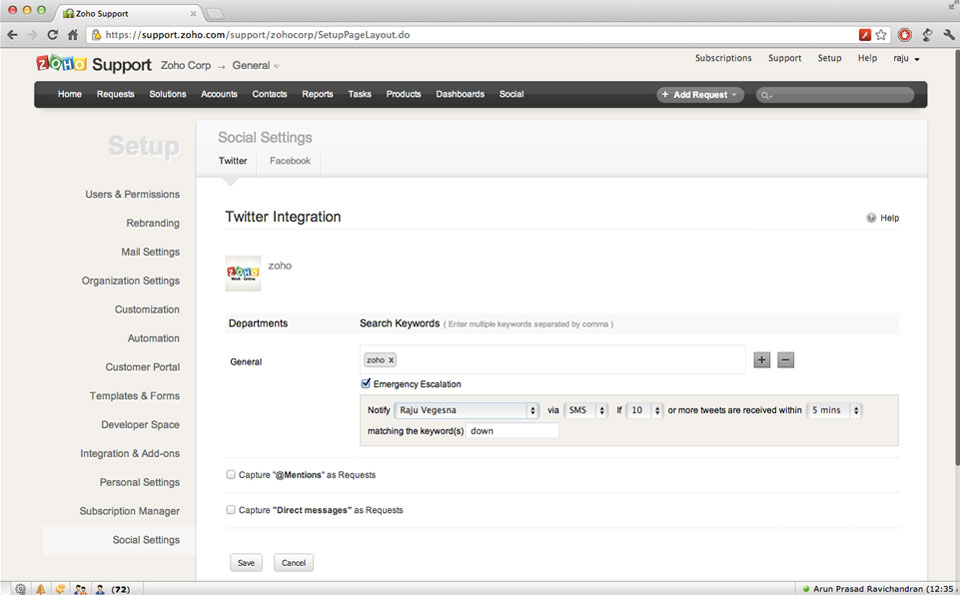The image size is (960, 595).
Task: Open the bell notifications icon in status bar
Action: click(40, 589)
